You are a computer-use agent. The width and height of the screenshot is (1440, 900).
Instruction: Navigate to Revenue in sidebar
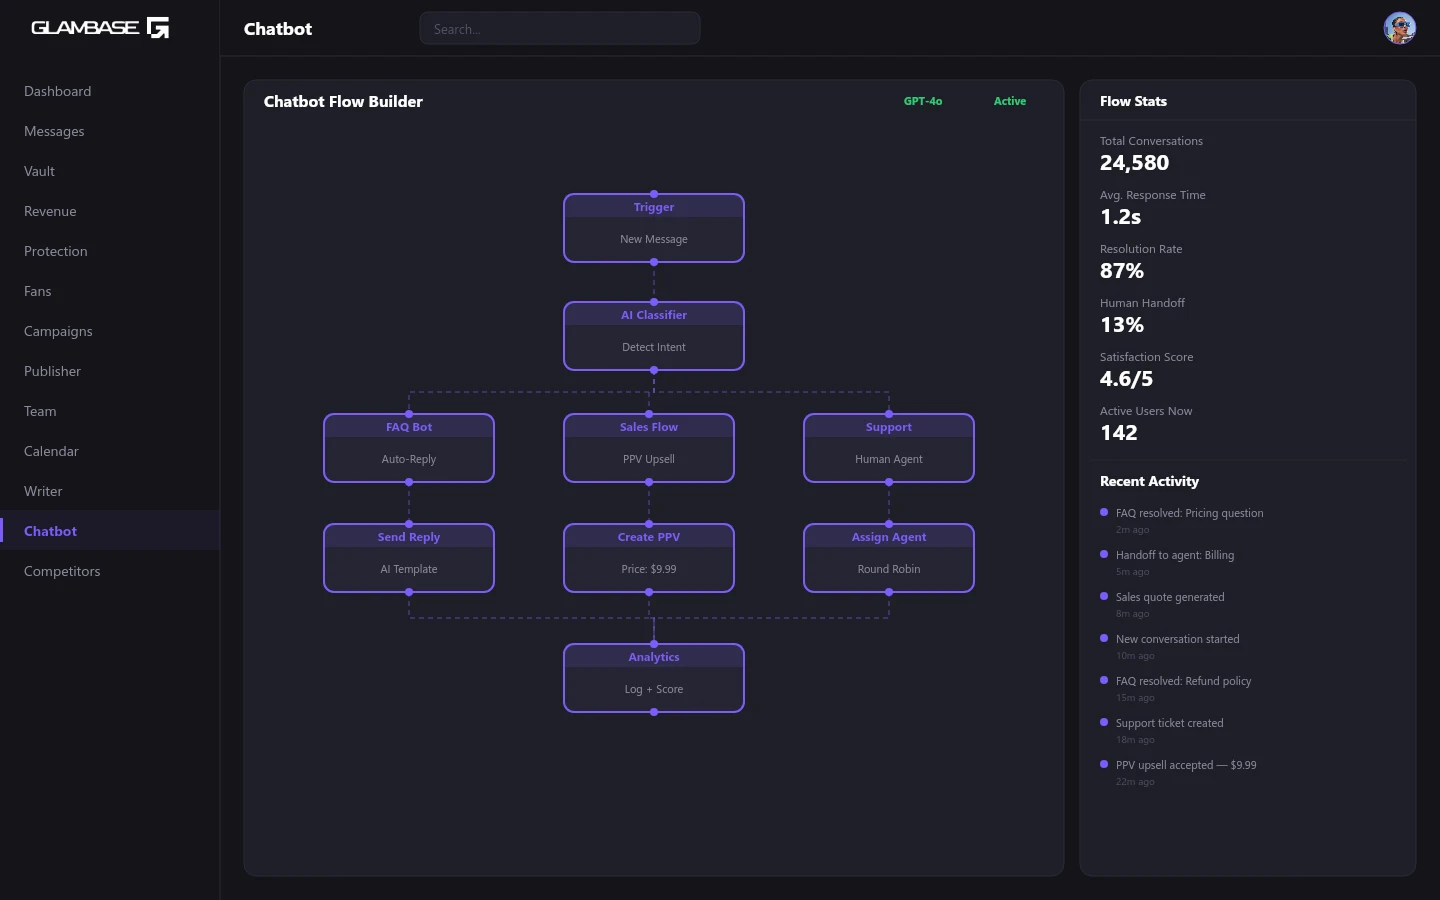click(50, 211)
